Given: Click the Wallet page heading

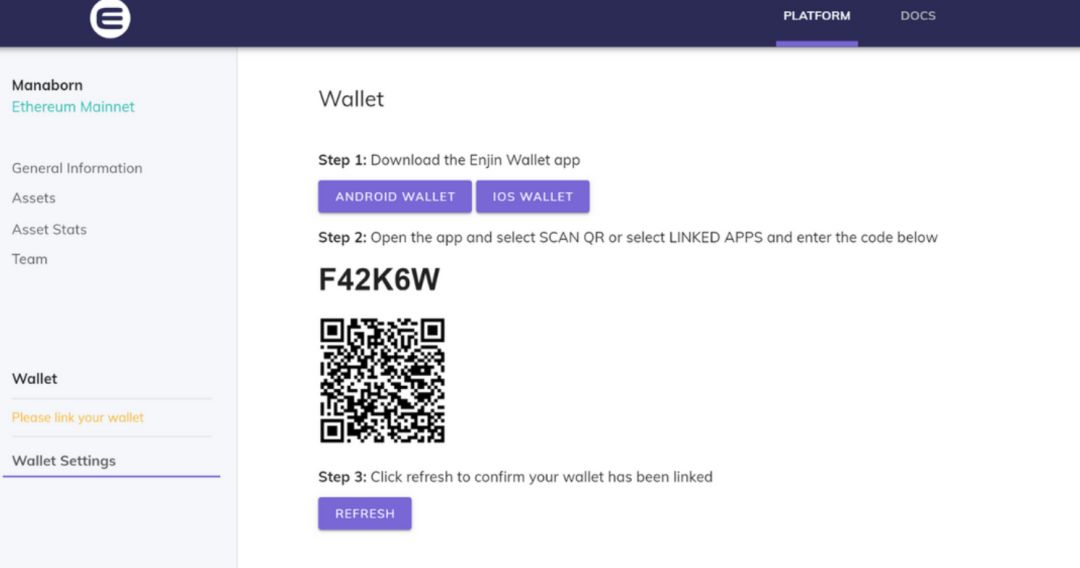Looking at the screenshot, I should 351,99.
